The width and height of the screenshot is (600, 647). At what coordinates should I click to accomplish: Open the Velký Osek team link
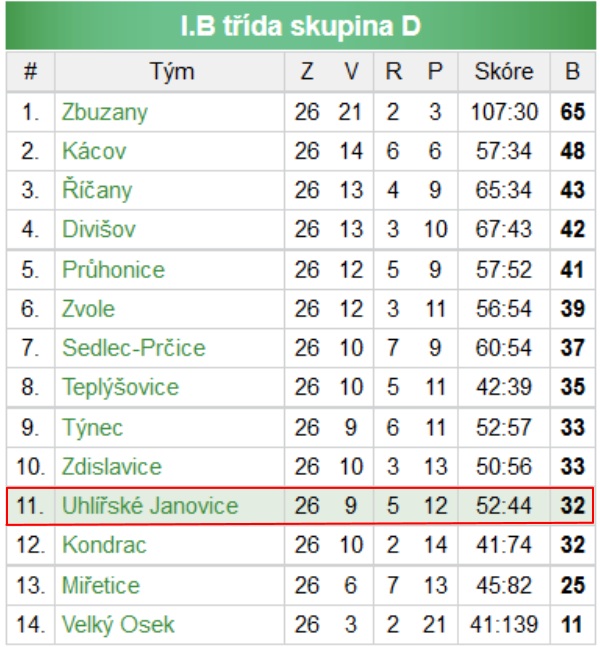(118, 625)
